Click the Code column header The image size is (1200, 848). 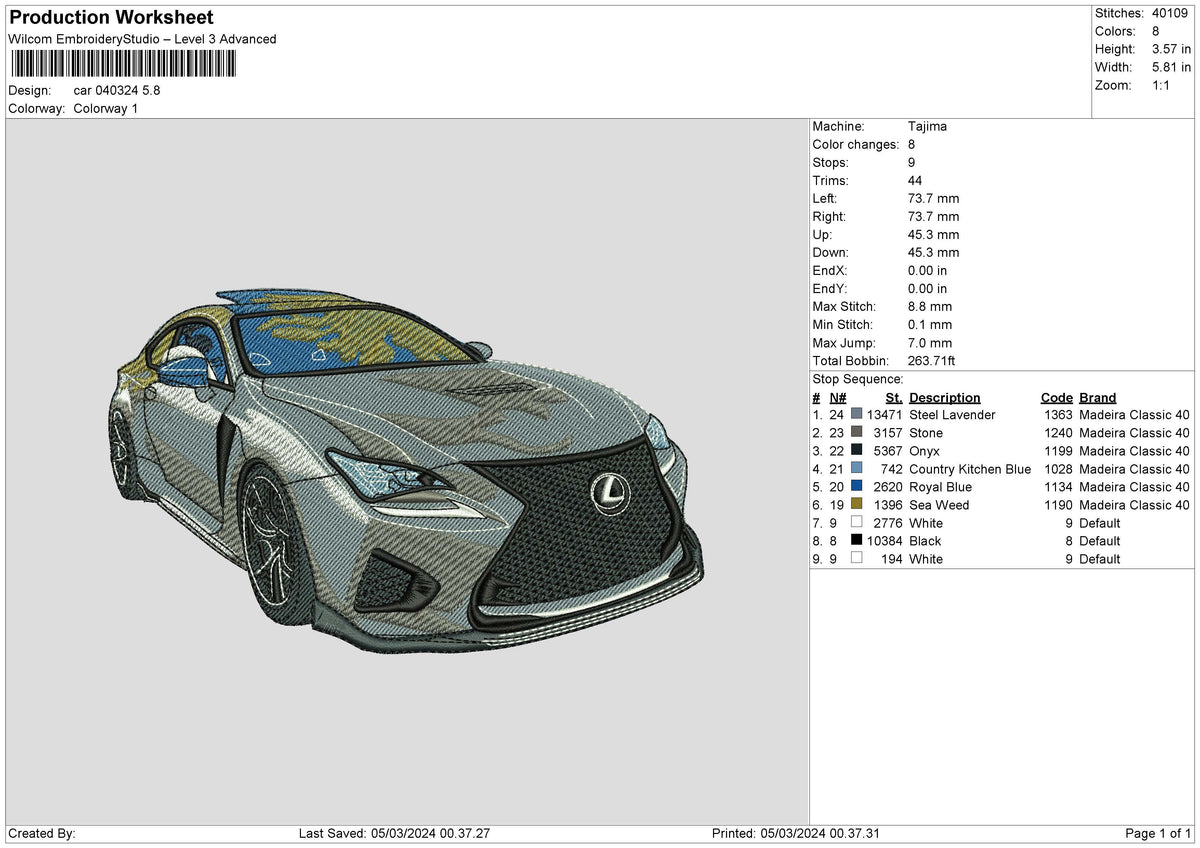click(x=1056, y=397)
